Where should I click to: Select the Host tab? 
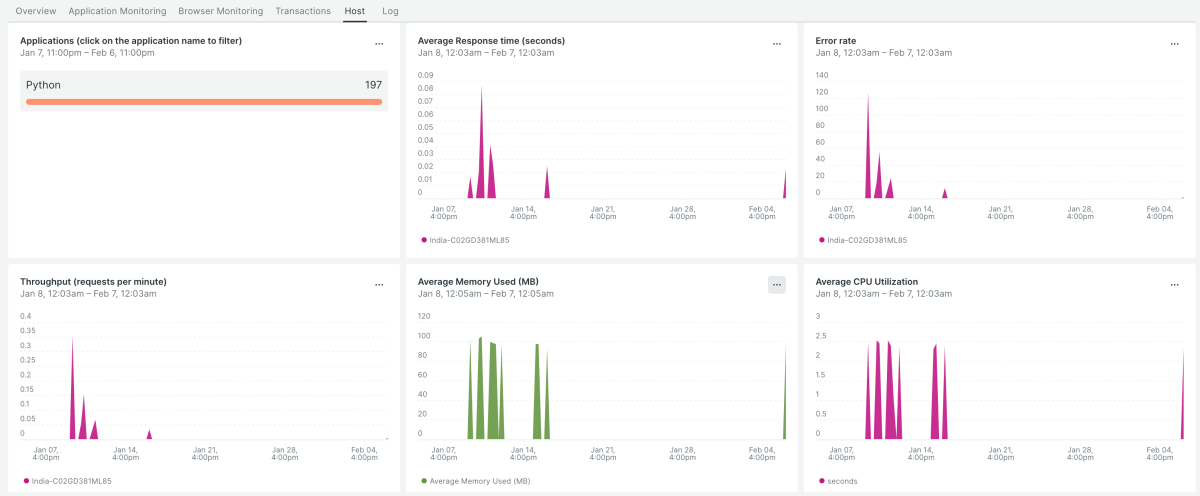click(354, 11)
